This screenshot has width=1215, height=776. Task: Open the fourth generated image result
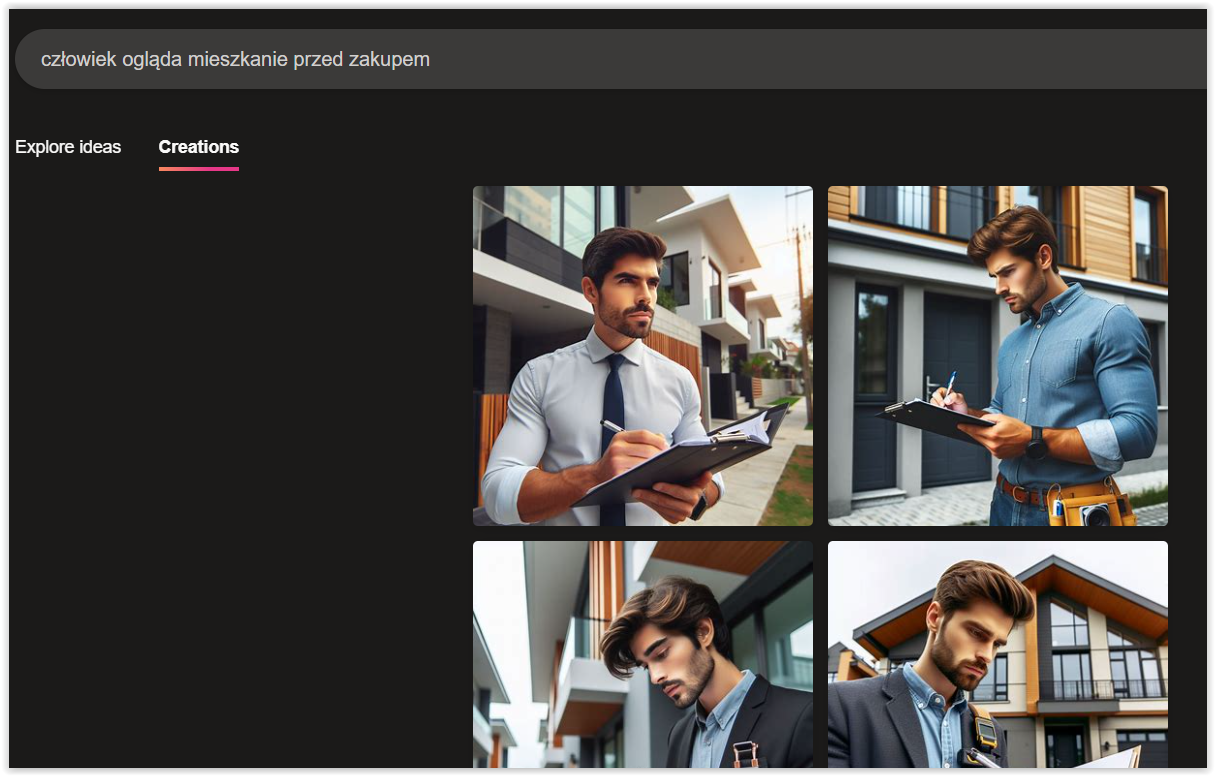pos(997,654)
